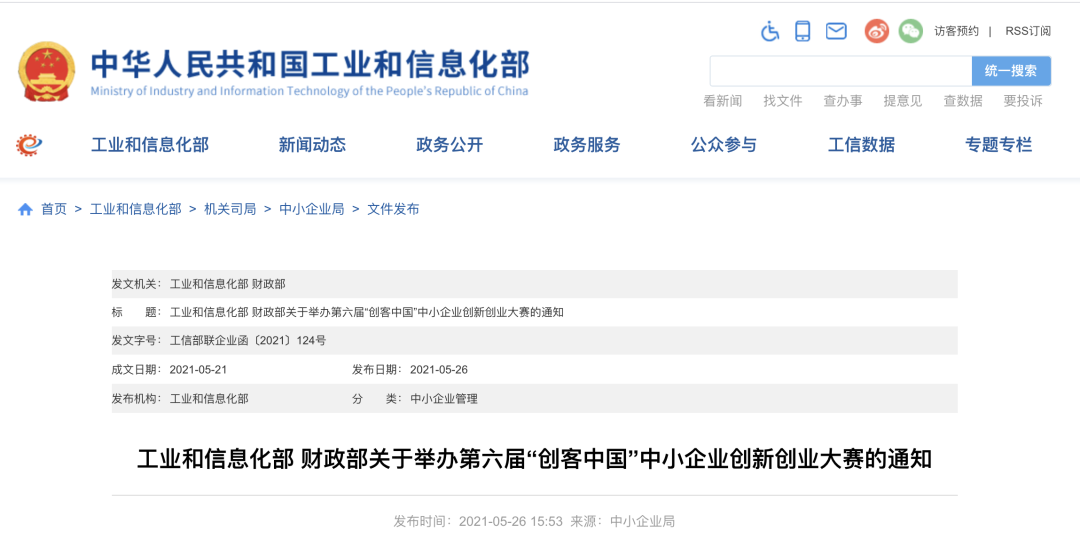This screenshot has width=1080, height=555.
Task: Open RSS订阅 link
Action: pyautogui.click(x=1028, y=31)
